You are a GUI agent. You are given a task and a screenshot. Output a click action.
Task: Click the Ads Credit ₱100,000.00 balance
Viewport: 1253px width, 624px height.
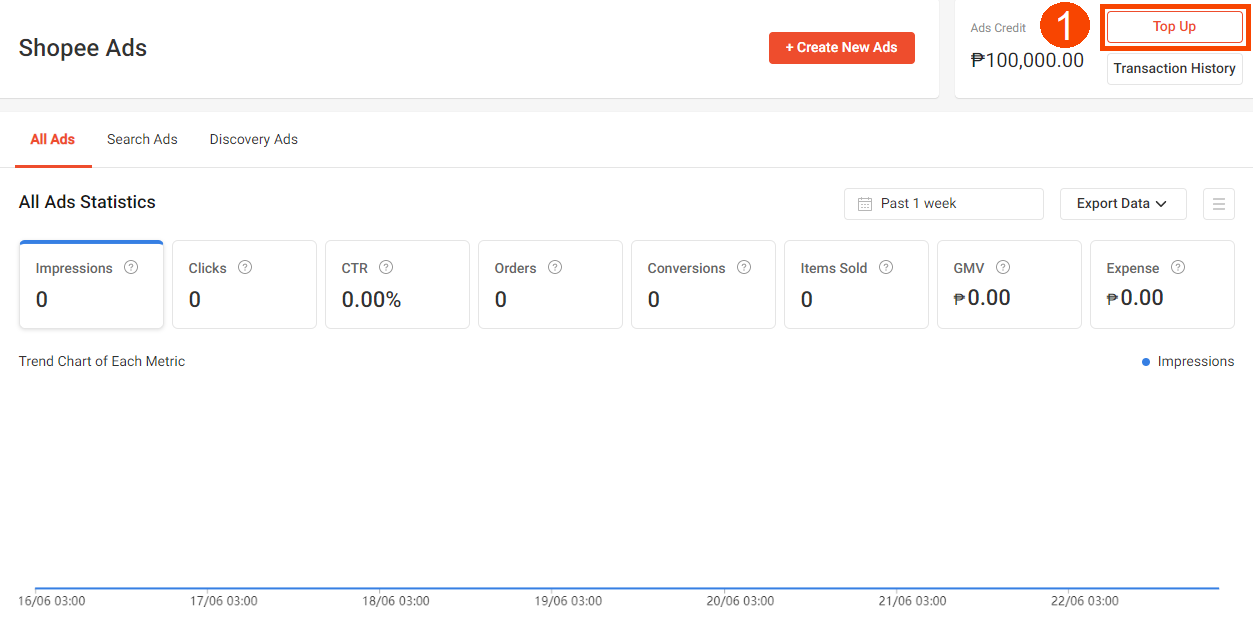[x=1027, y=60]
